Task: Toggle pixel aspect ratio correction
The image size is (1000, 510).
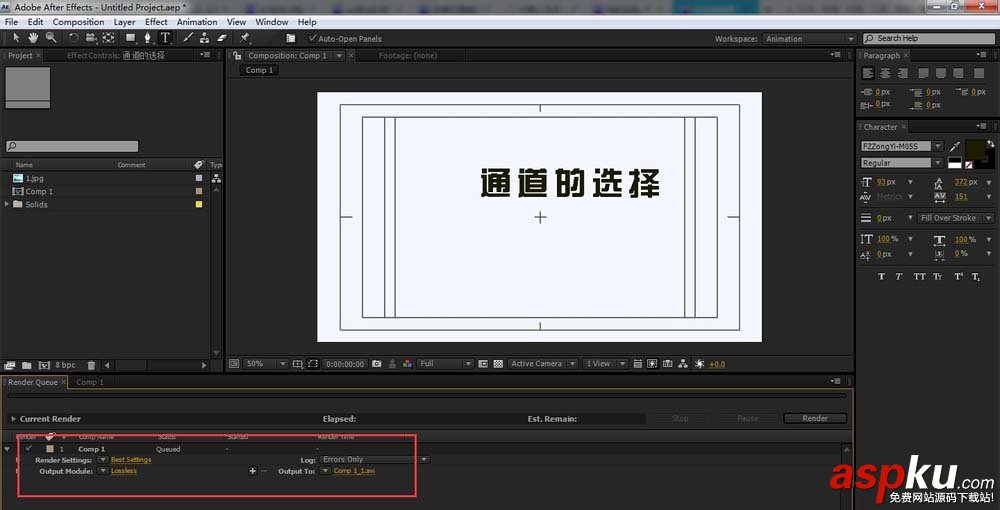Action: click(x=637, y=363)
